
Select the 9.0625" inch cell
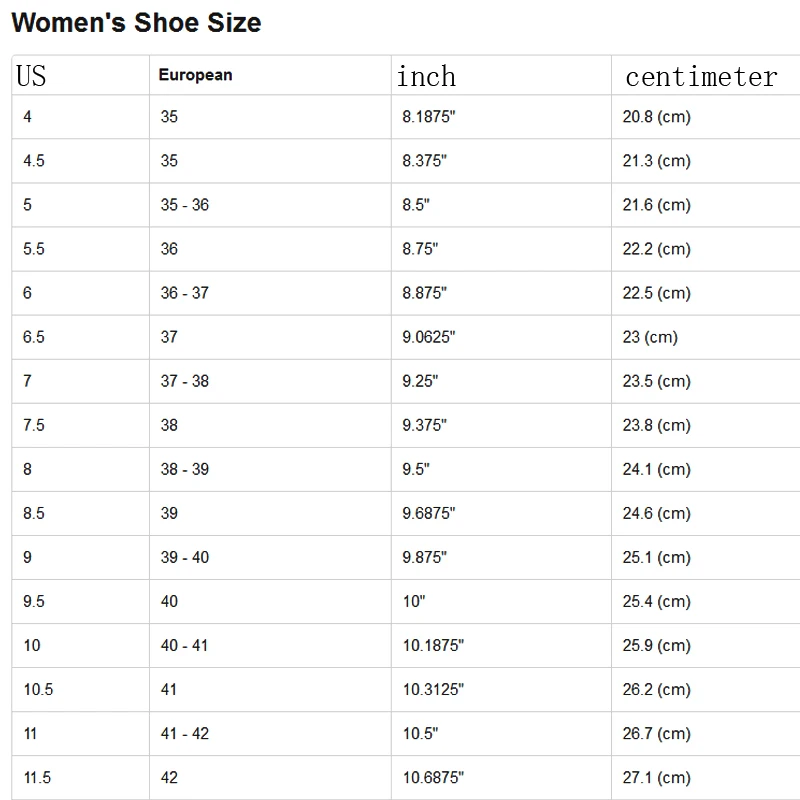[x=429, y=337]
